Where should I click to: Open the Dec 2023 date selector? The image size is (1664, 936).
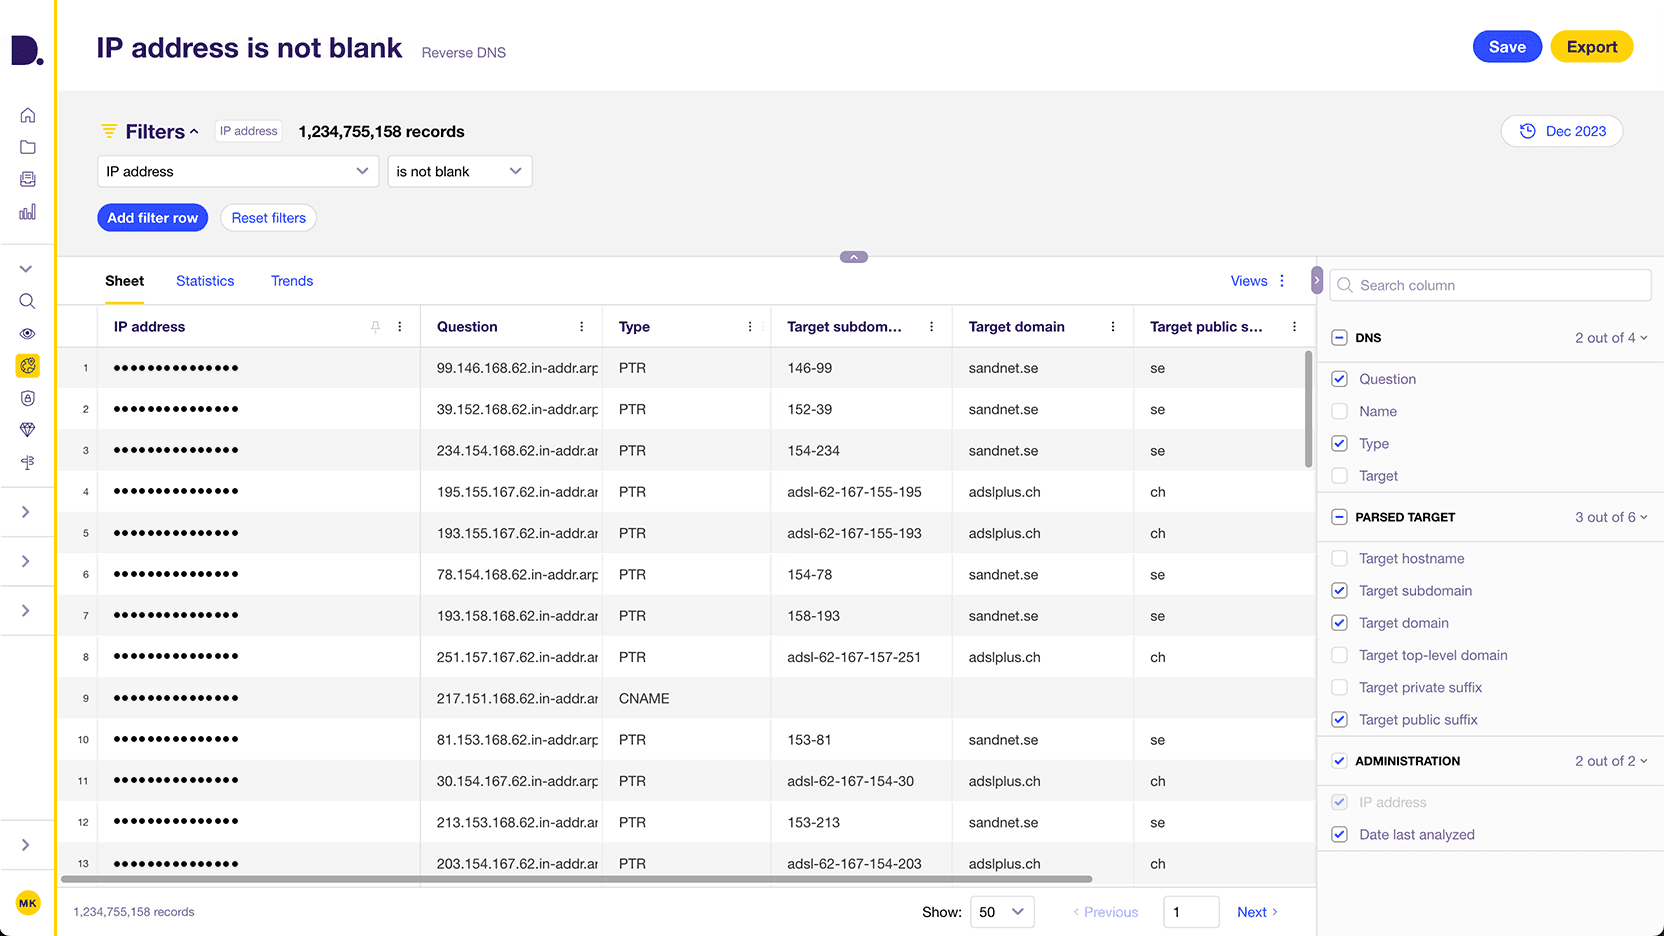point(1562,131)
